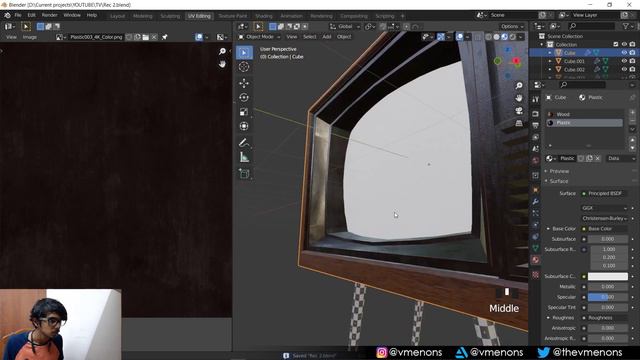
Task: Click the Specular value slider
Action: tap(608, 297)
